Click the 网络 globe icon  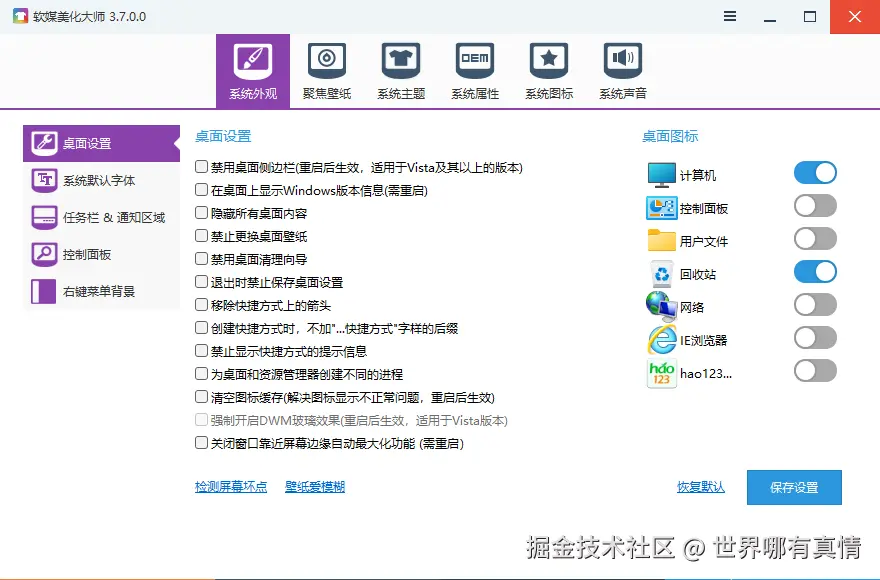tap(662, 306)
